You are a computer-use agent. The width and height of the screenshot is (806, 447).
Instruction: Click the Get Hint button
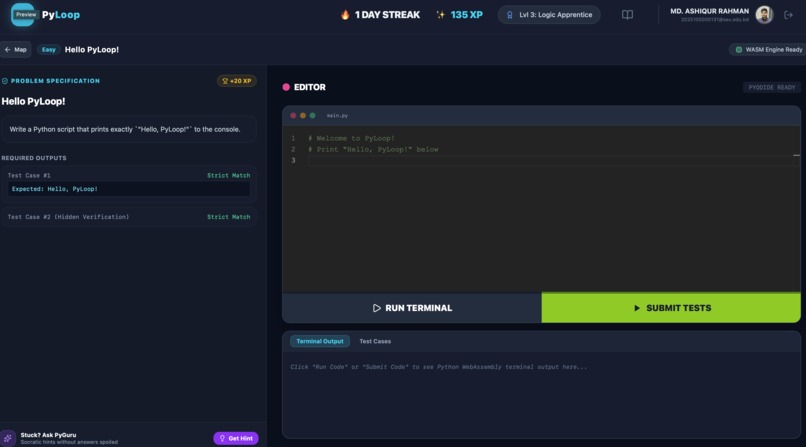pyautogui.click(x=236, y=438)
